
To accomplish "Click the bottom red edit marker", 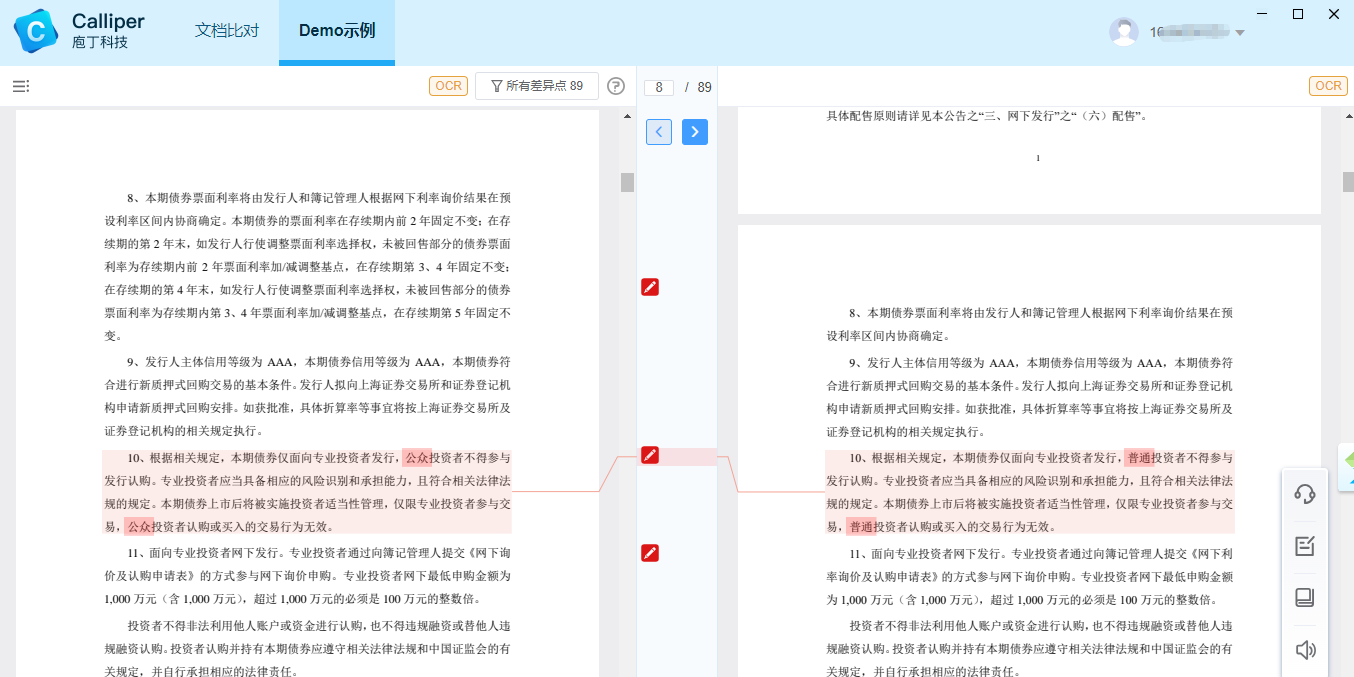I will (x=650, y=553).
